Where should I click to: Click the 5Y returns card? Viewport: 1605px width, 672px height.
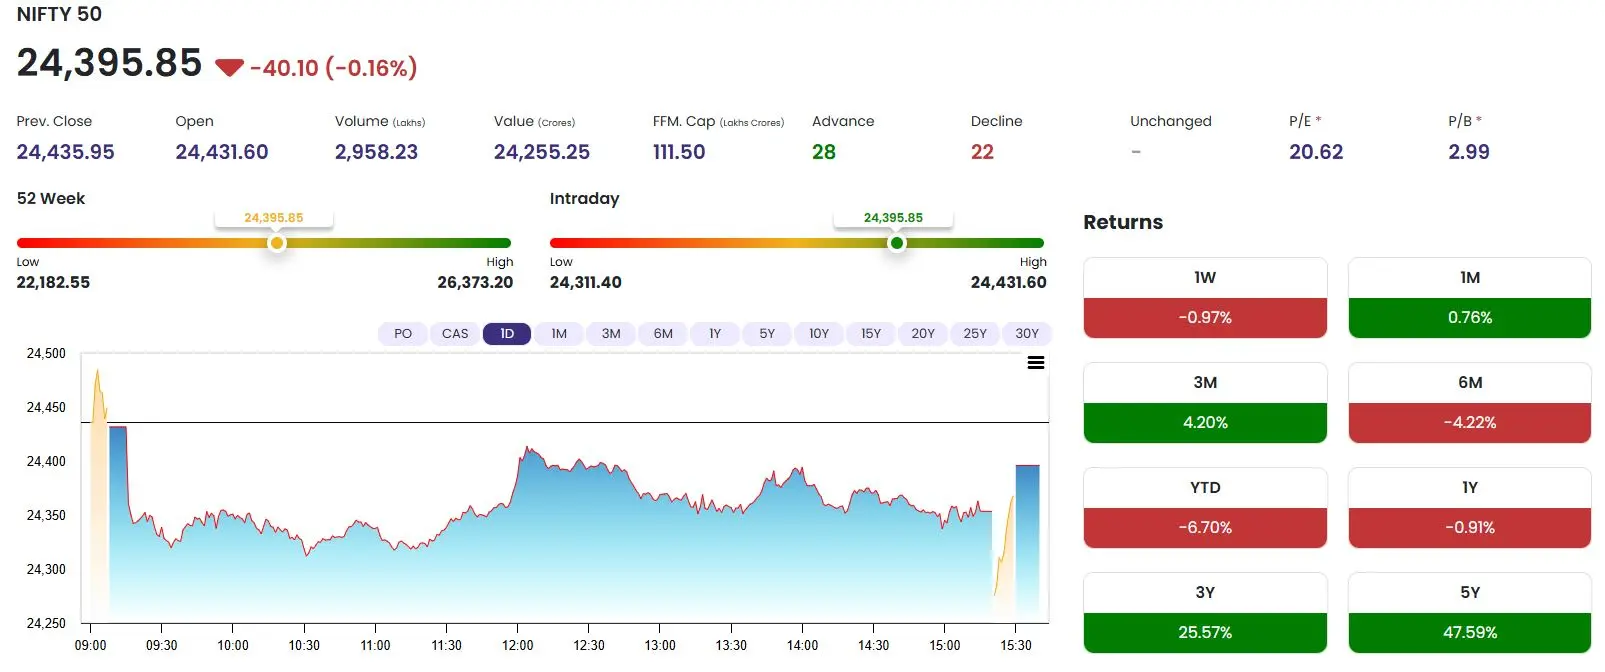pos(1470,613)
